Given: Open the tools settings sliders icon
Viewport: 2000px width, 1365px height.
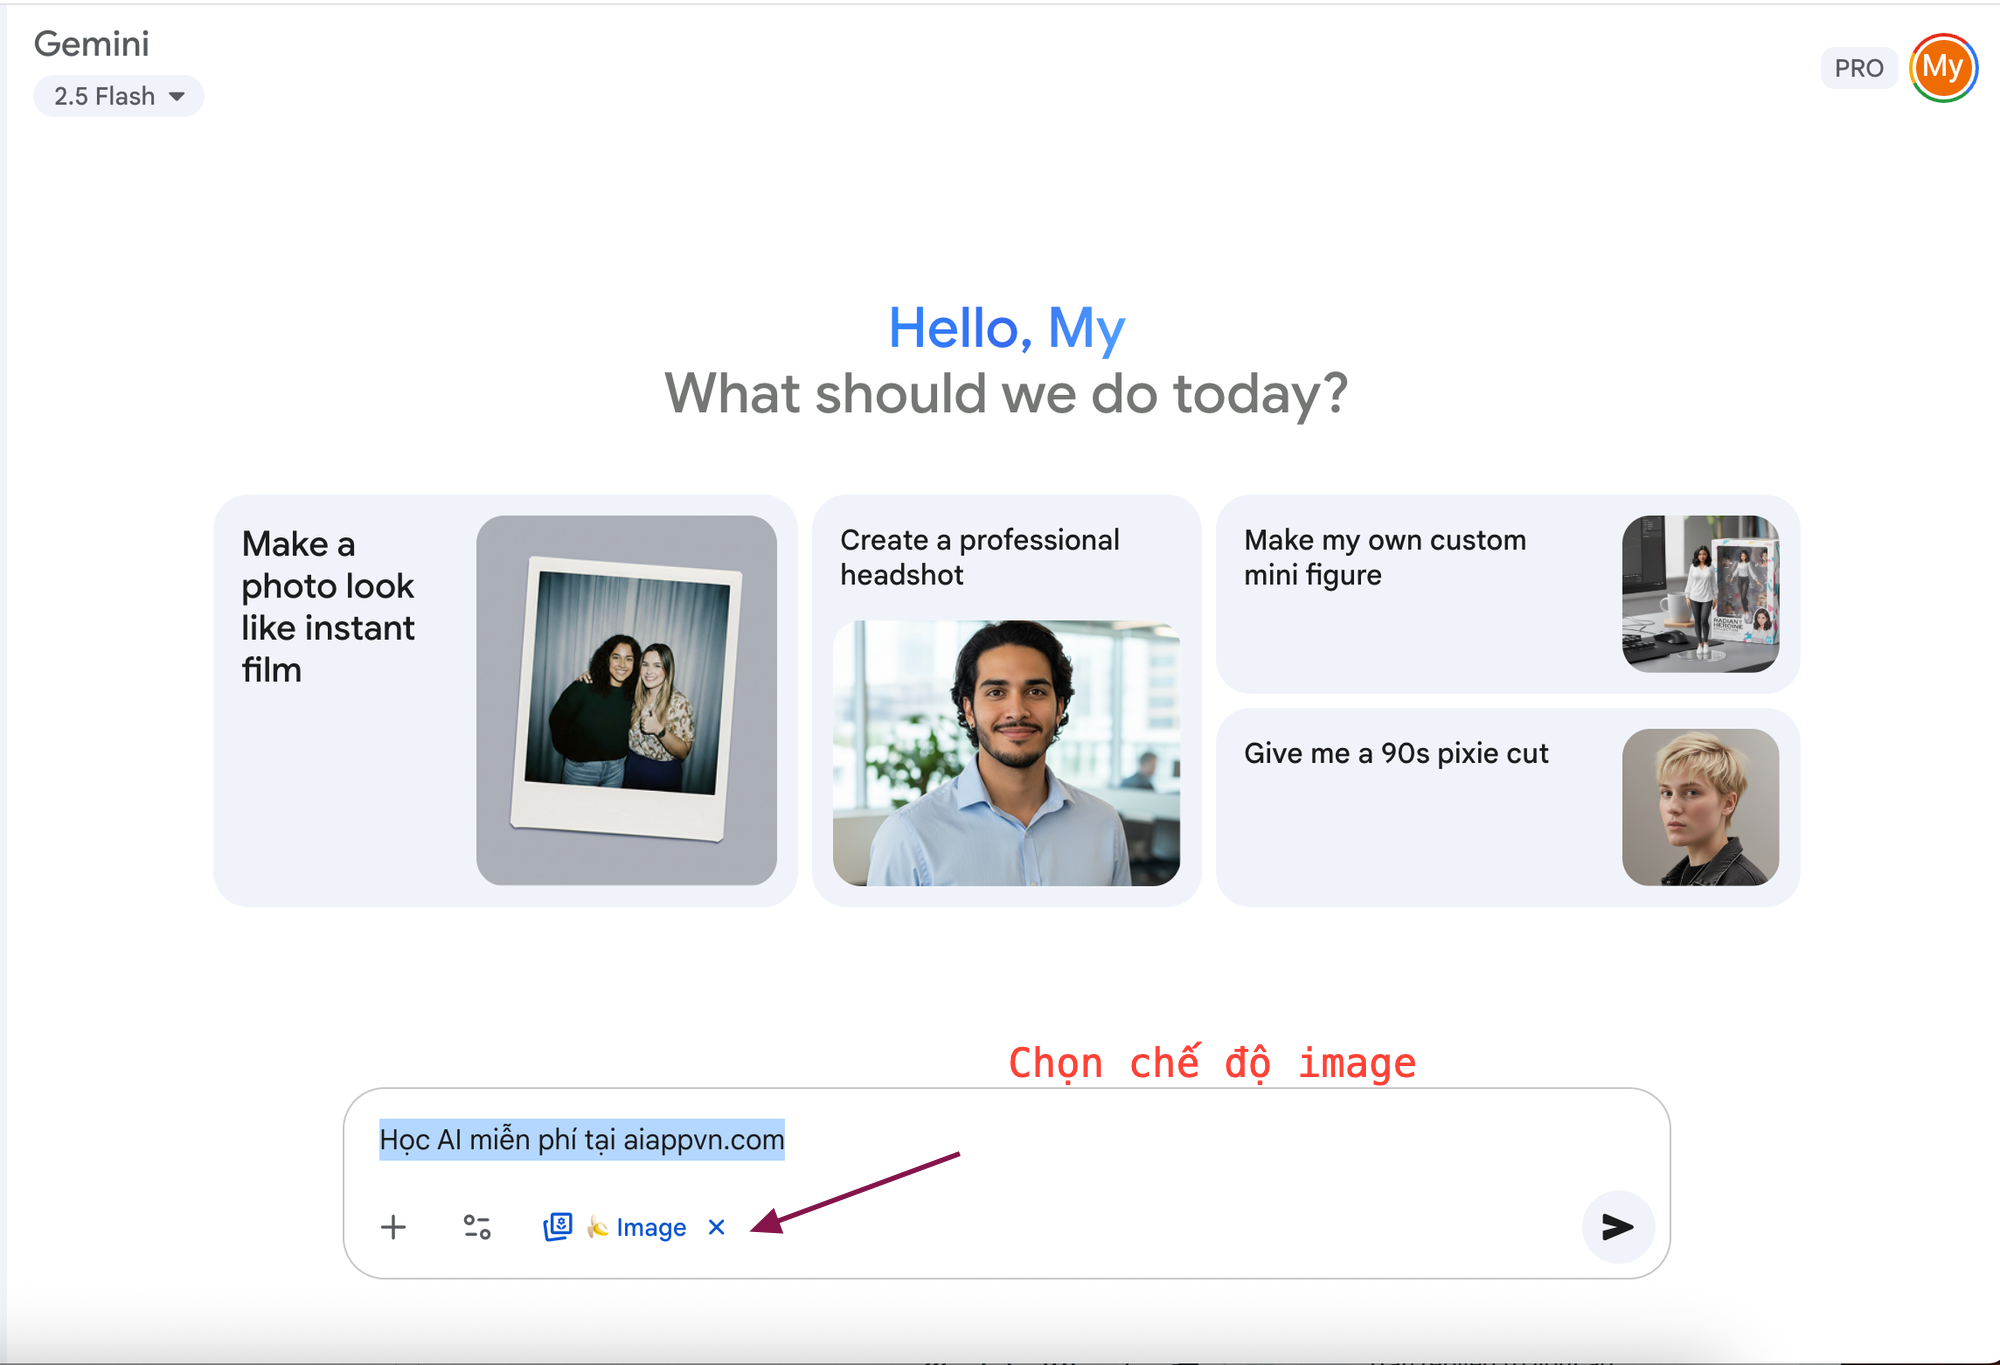Looking at the screenshot, I should point(477,1227).
